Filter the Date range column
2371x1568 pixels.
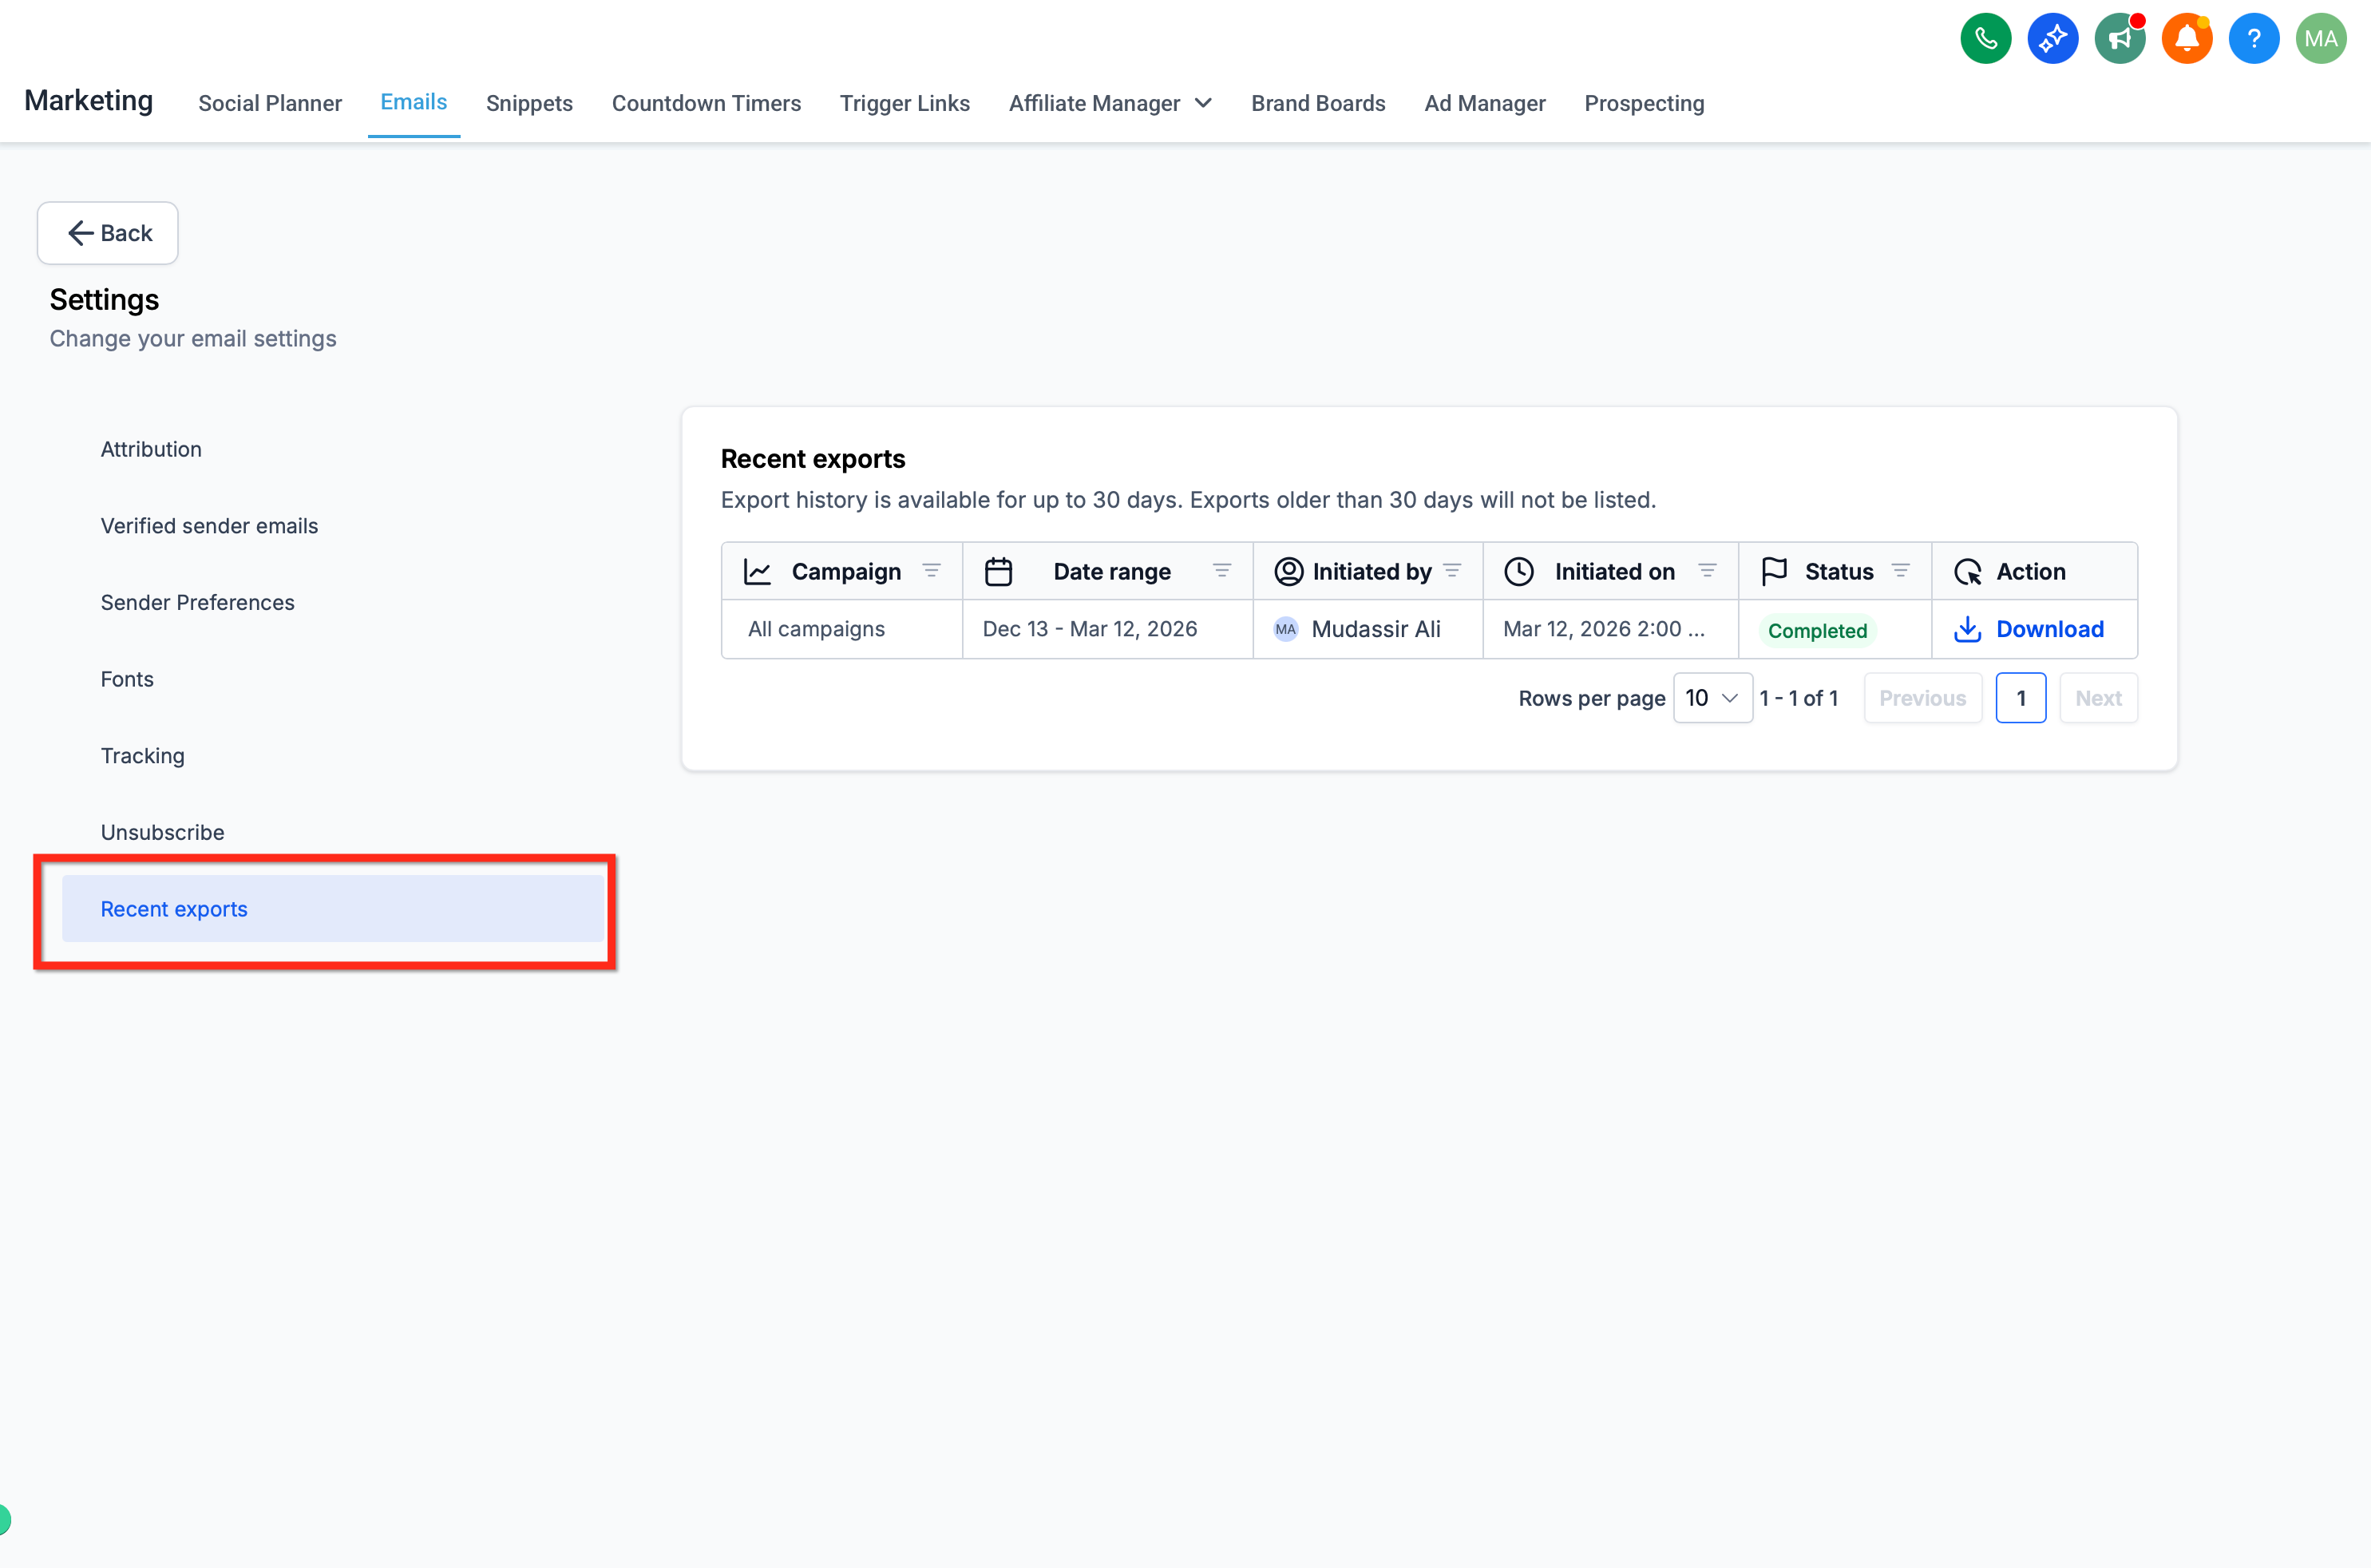tap(1221, 571)
